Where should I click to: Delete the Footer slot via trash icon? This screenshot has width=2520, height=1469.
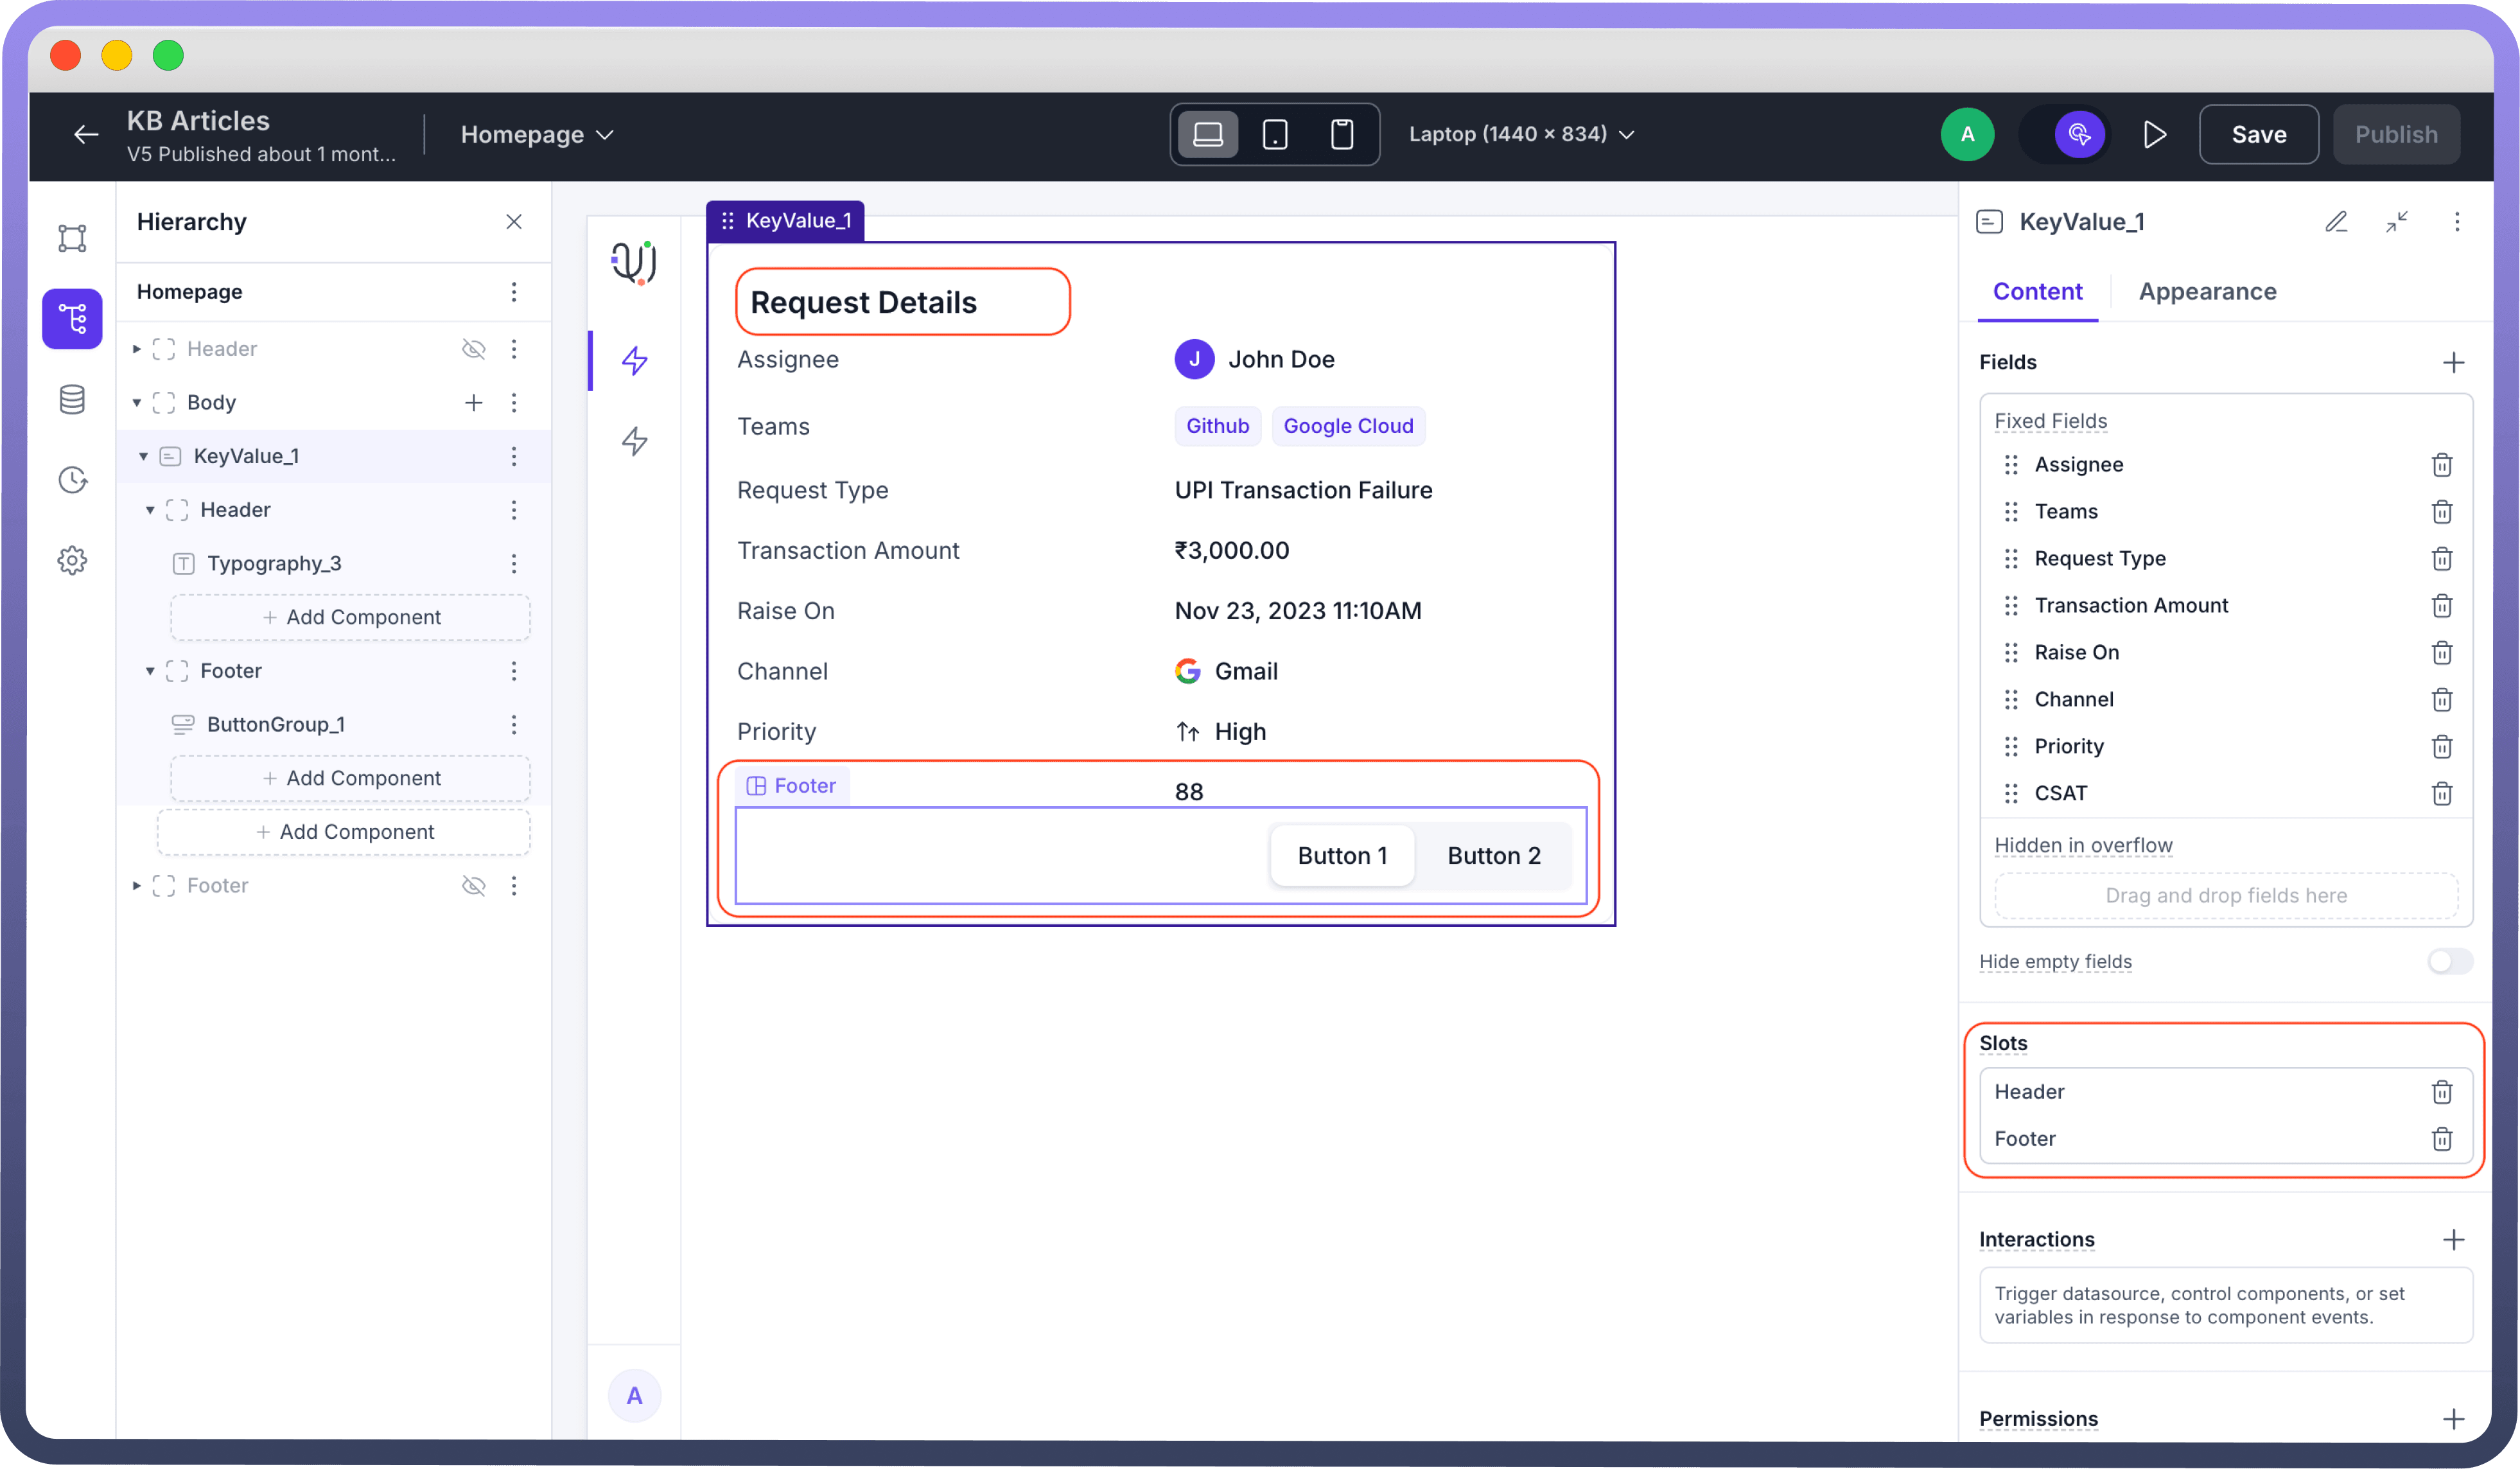[x=2441, y=1139]
